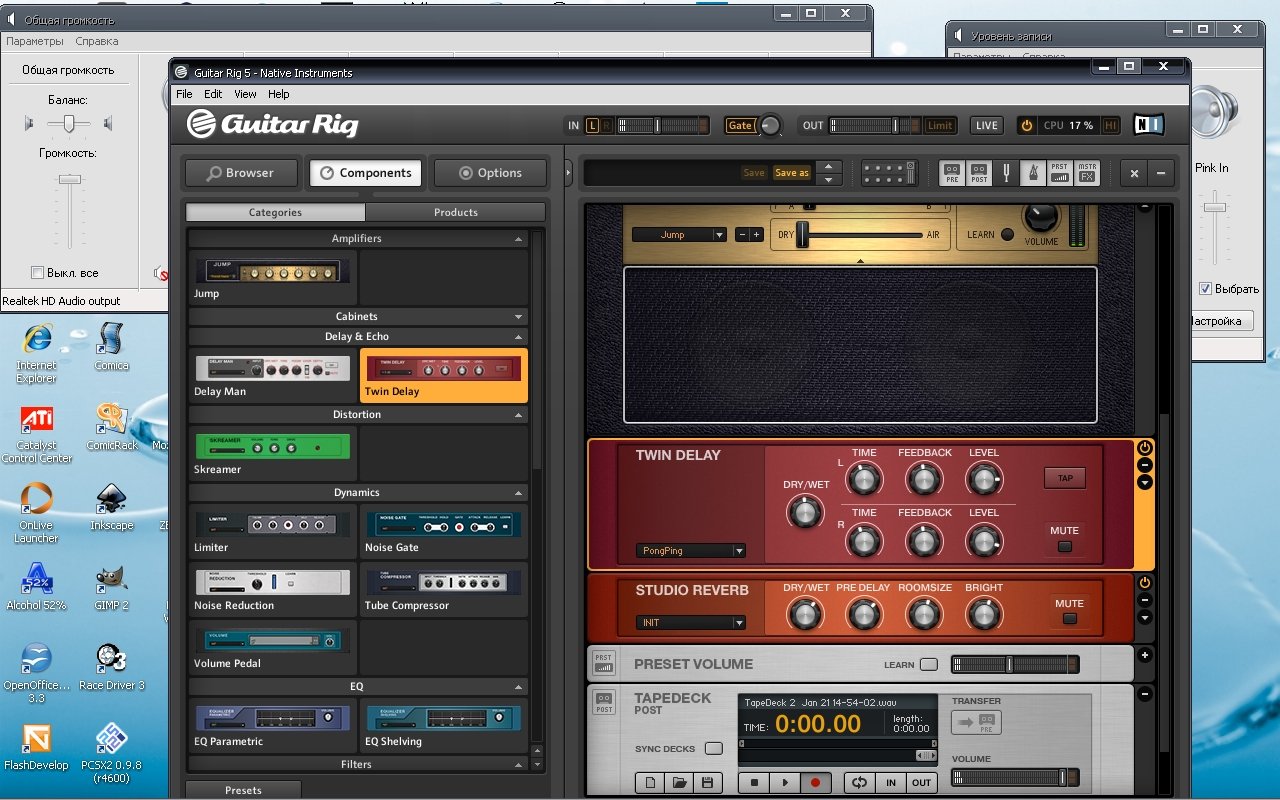Screen dimensions: 1280x800
Task: Play the tapedeck recording
Action: point(785,783)
